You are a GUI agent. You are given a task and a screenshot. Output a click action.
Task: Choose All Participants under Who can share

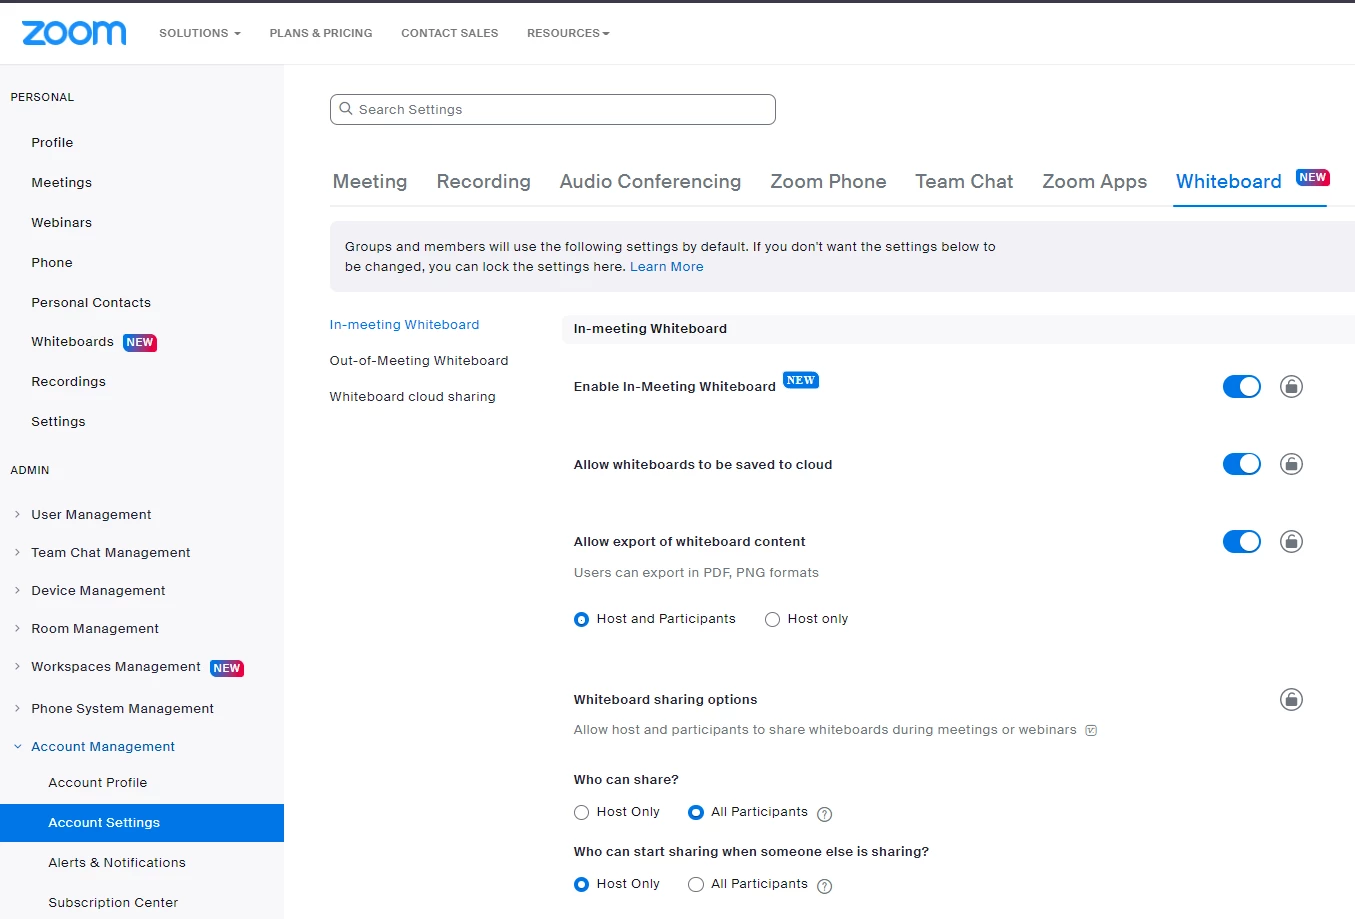(696, 813)
